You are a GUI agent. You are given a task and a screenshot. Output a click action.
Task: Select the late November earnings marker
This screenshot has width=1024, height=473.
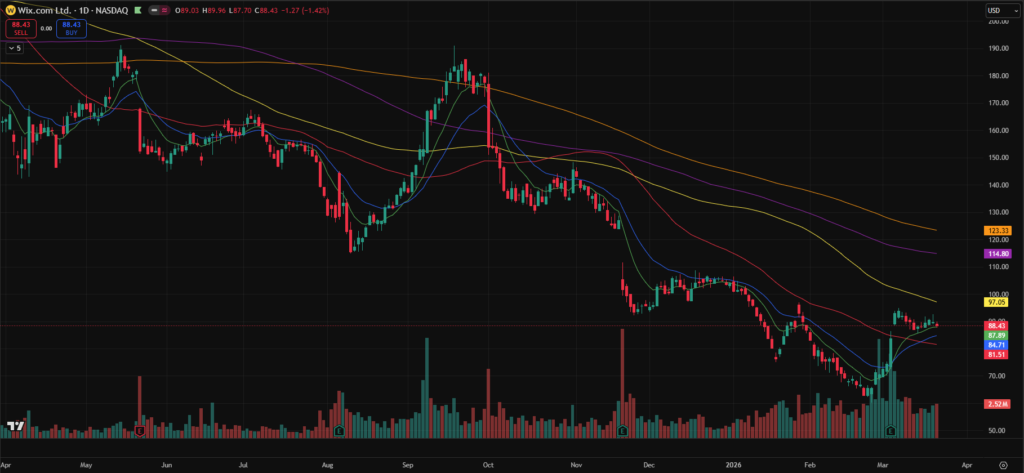coord(622,431)
